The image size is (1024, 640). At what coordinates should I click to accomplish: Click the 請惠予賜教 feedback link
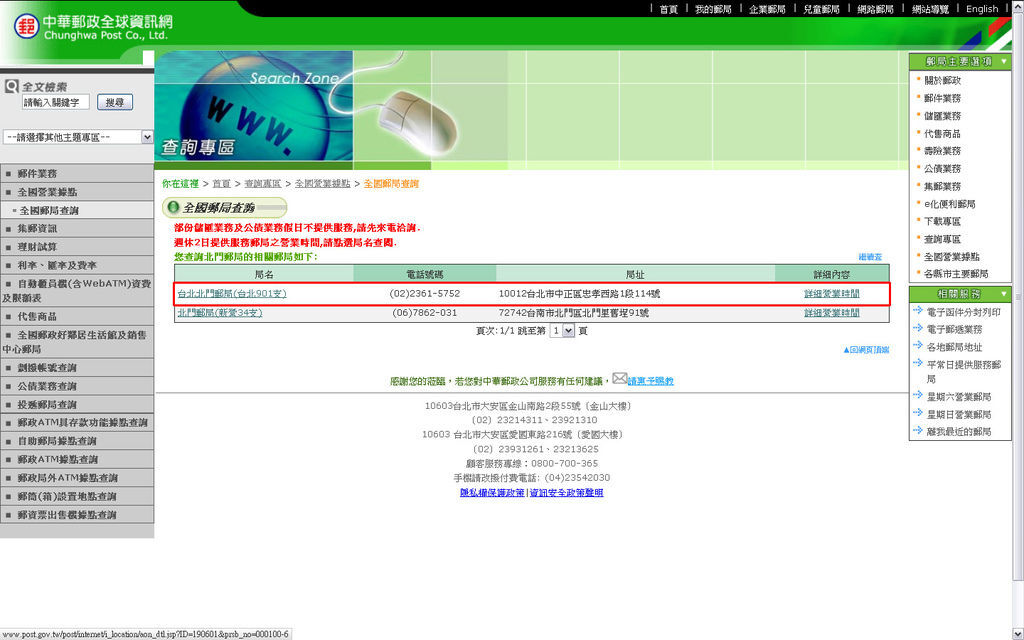click(650, 381)
